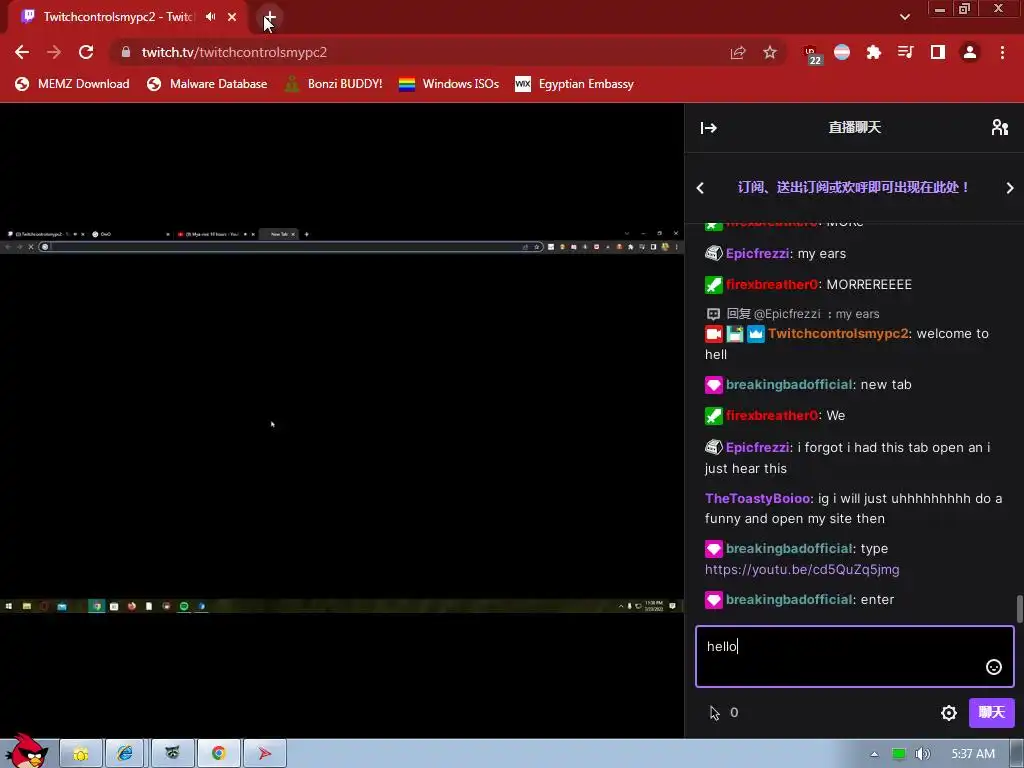The image size is (1024, 768).
Task: Switch to Chrome in the taskbar
Action: (219, 754)
